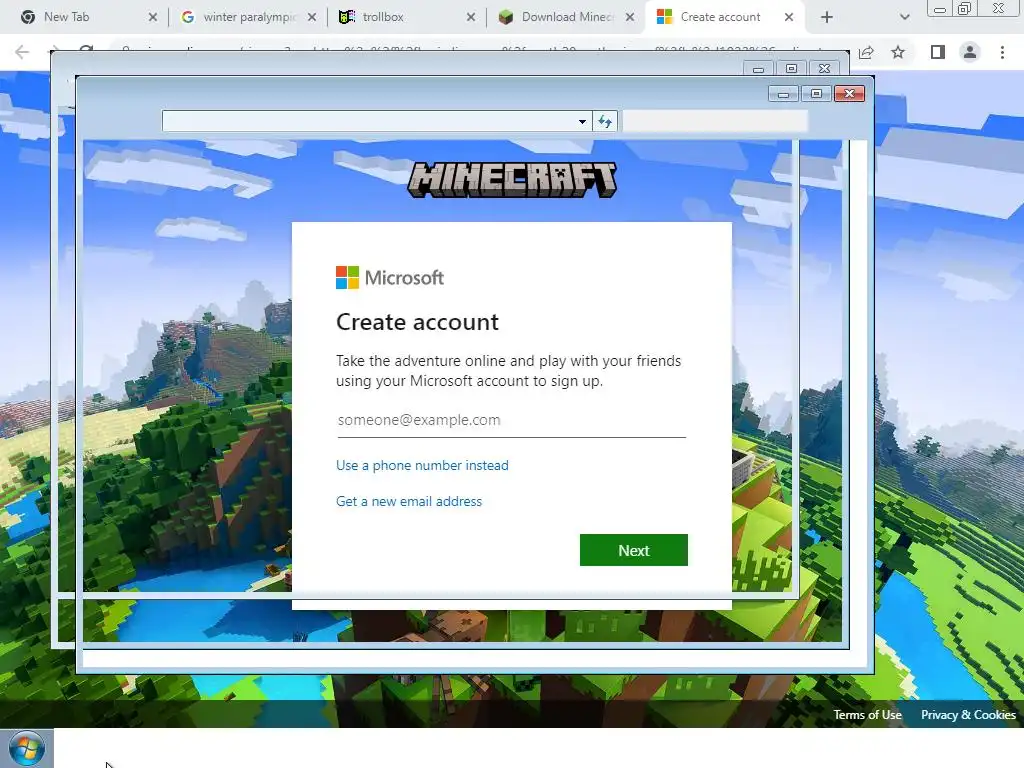The height and width of the screenshot is (768, 1024).
Task: Minimize the Chrome browser window
Action: 940,8
